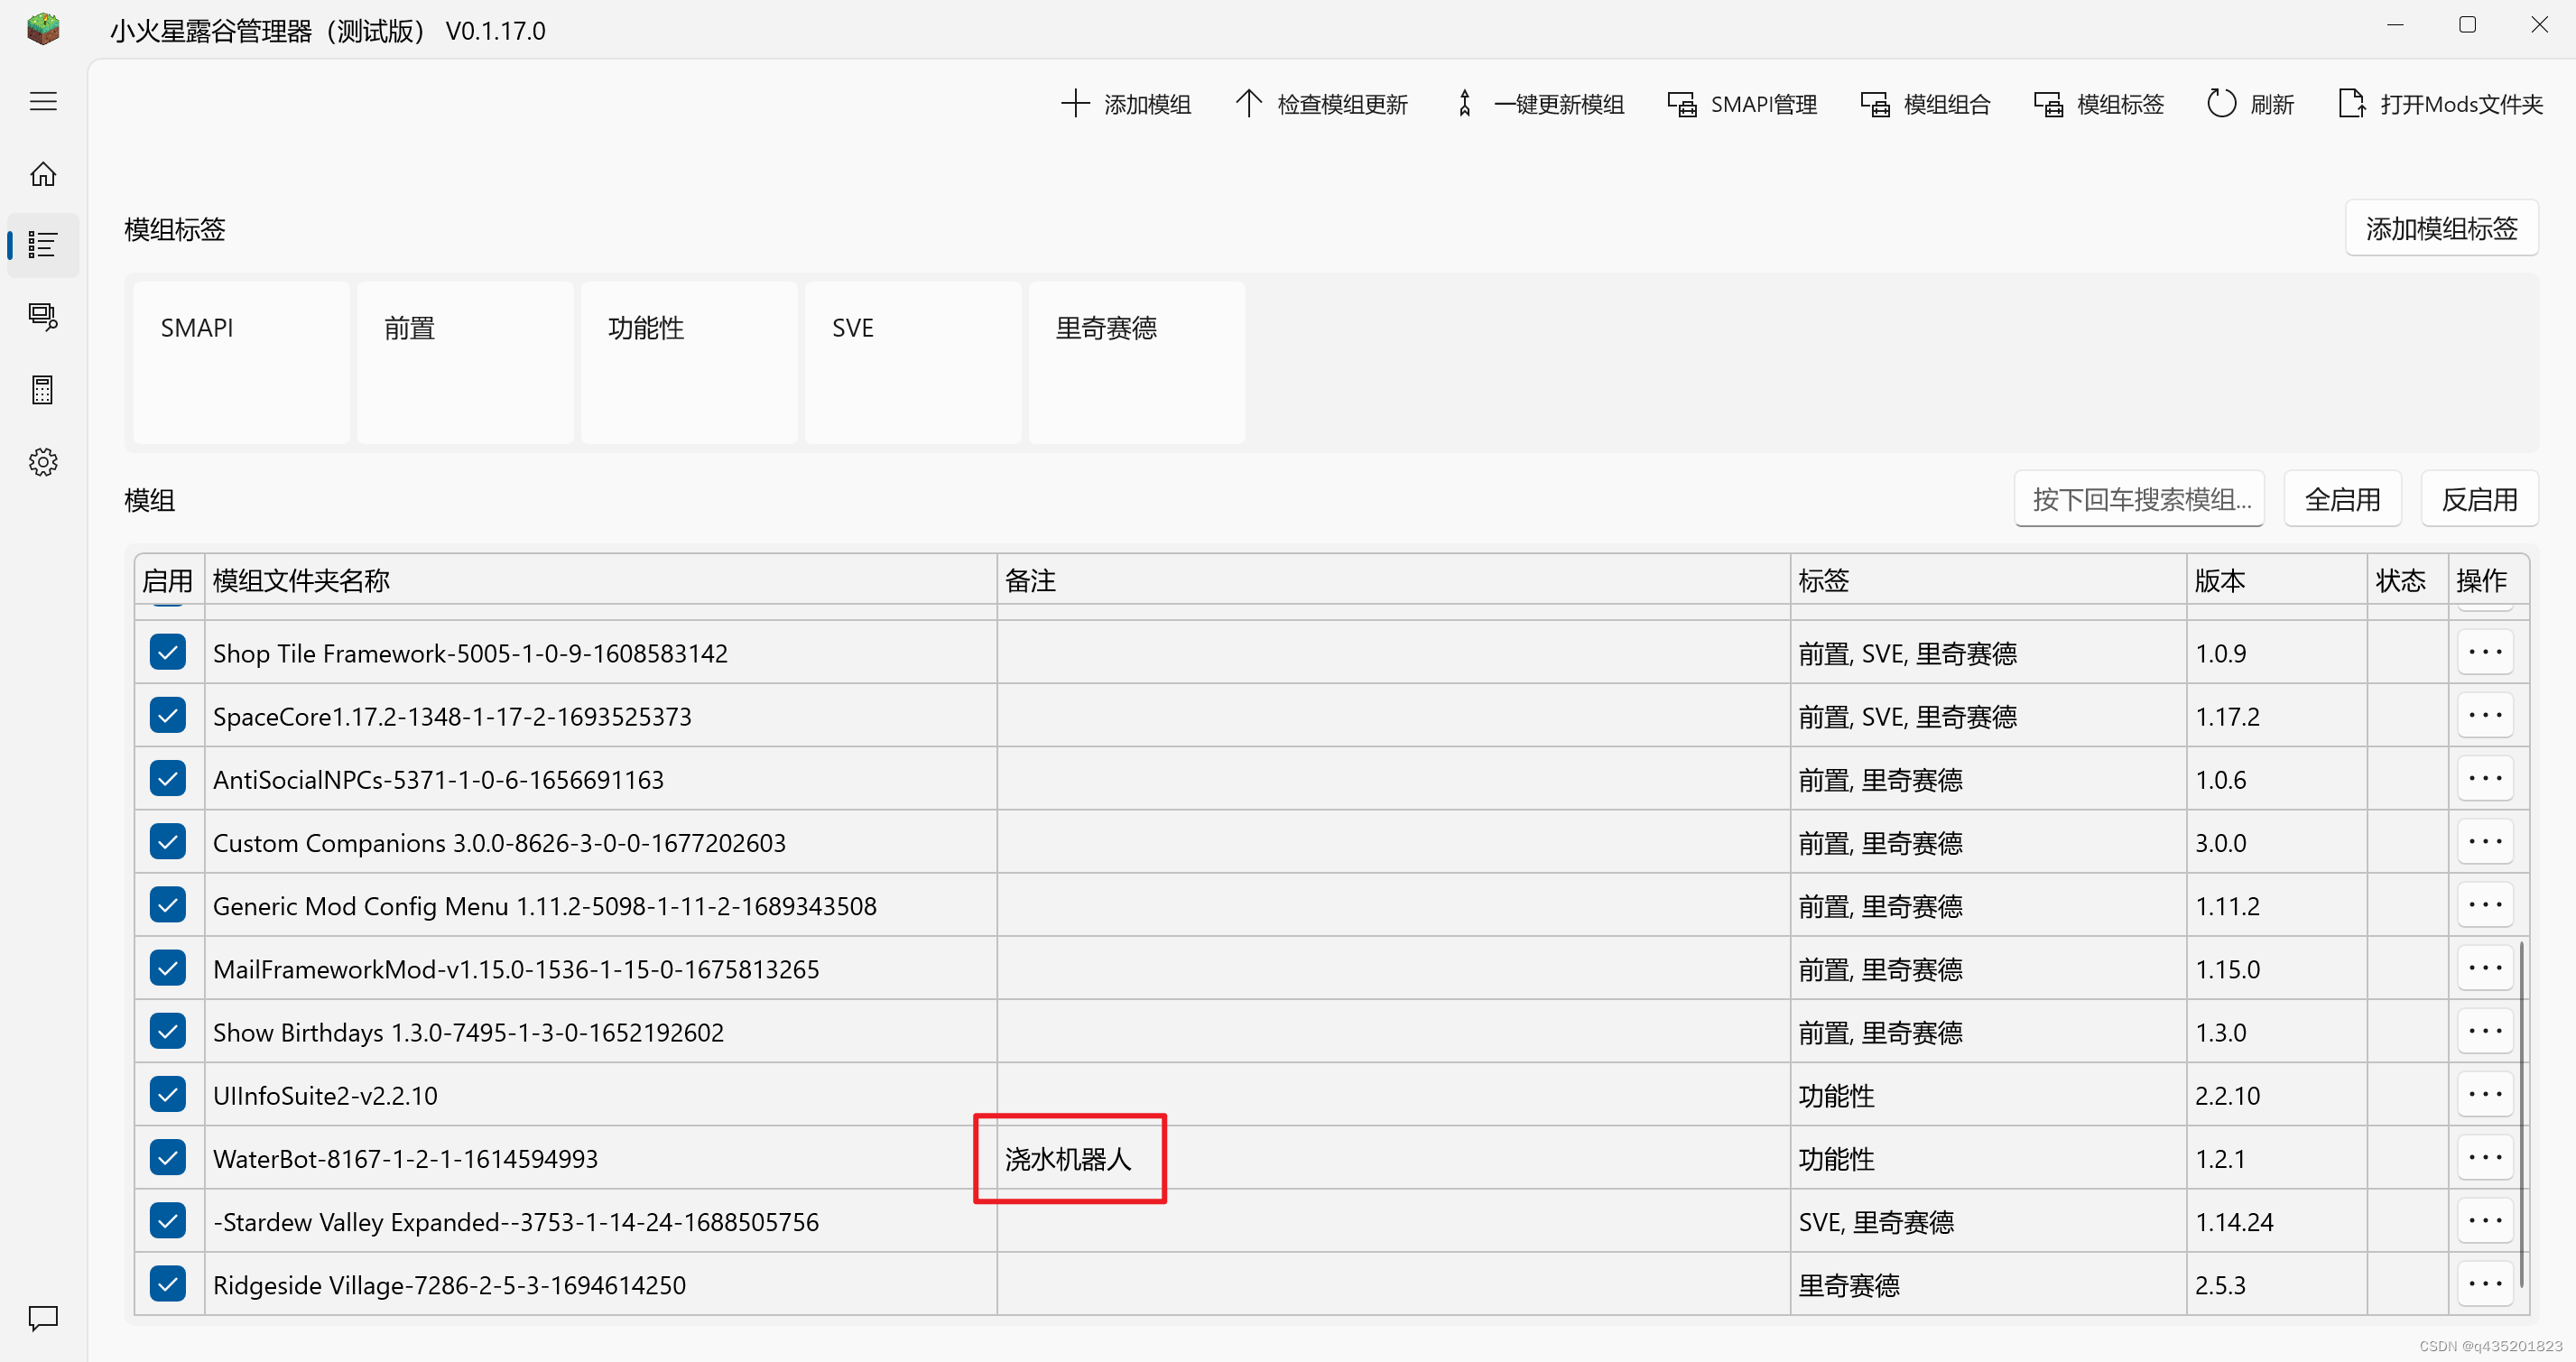Select the SVE tag card
The height and width of the screenshot is (1362, 2576).
[x=914, y=362]
